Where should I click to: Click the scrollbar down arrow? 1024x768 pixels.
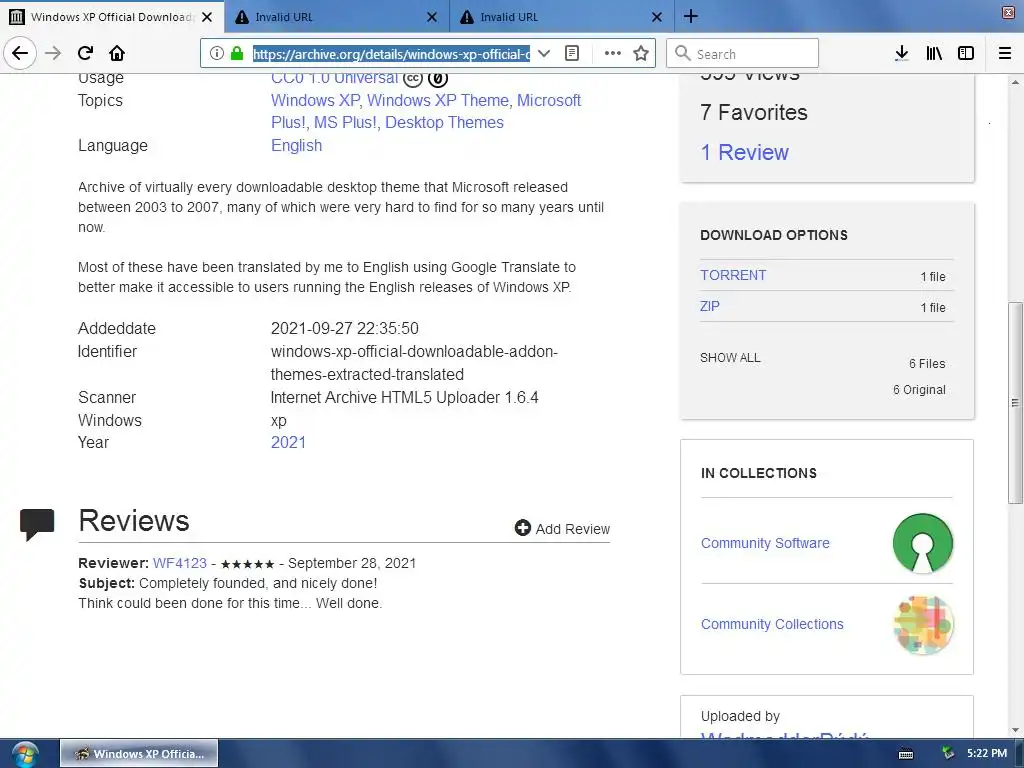tap(1015, 730)
